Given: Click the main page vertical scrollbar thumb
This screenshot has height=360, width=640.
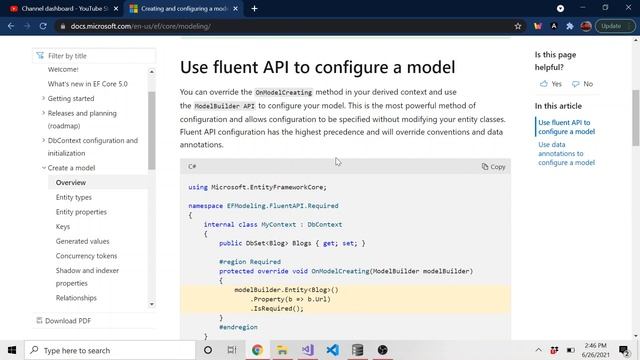Looking at the screenshot, I should (x=636, y=118).
